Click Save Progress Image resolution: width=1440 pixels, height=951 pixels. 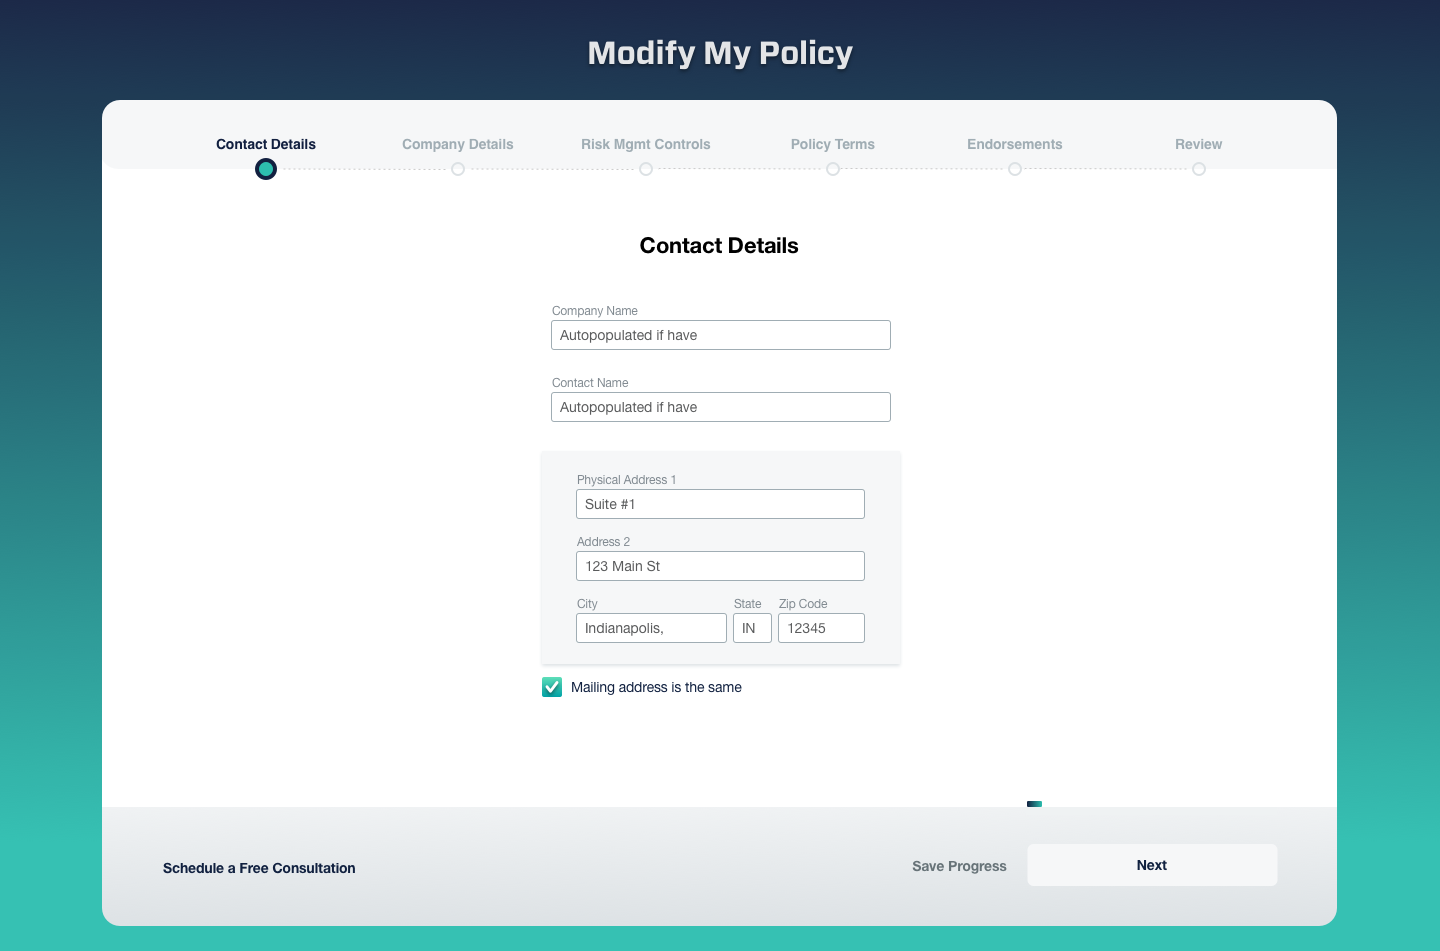(x=959, y=866)
